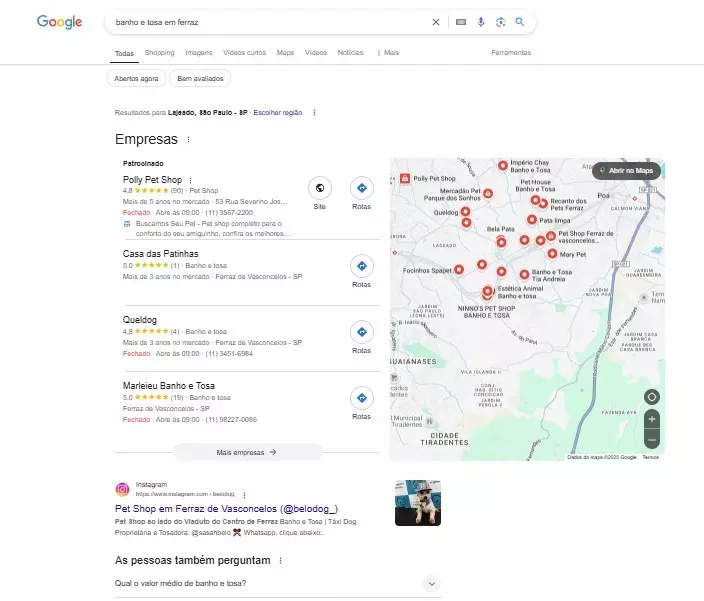Start a voice search with the microphone

pyautogui.click(x=480, y=22)
